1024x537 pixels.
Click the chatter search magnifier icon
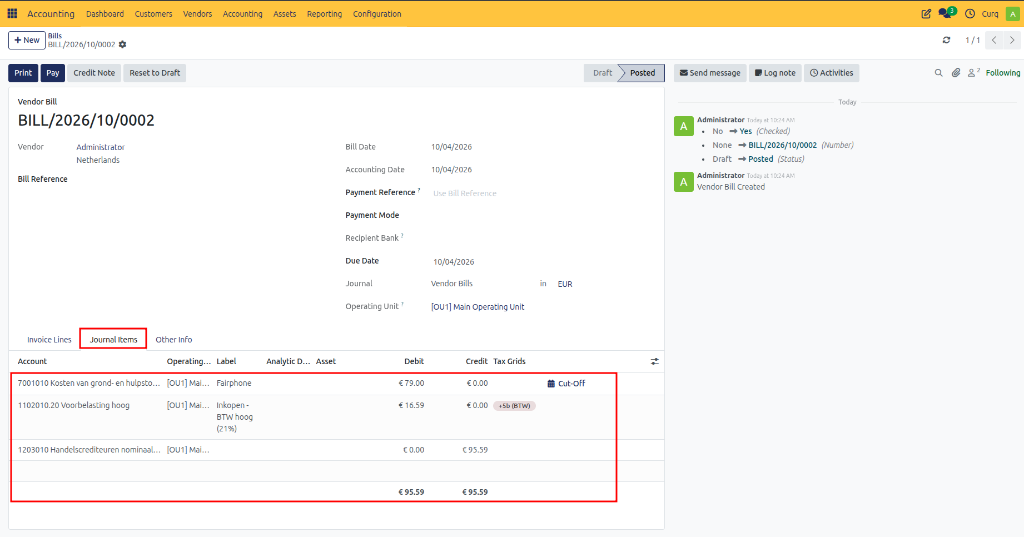(938, 73)
